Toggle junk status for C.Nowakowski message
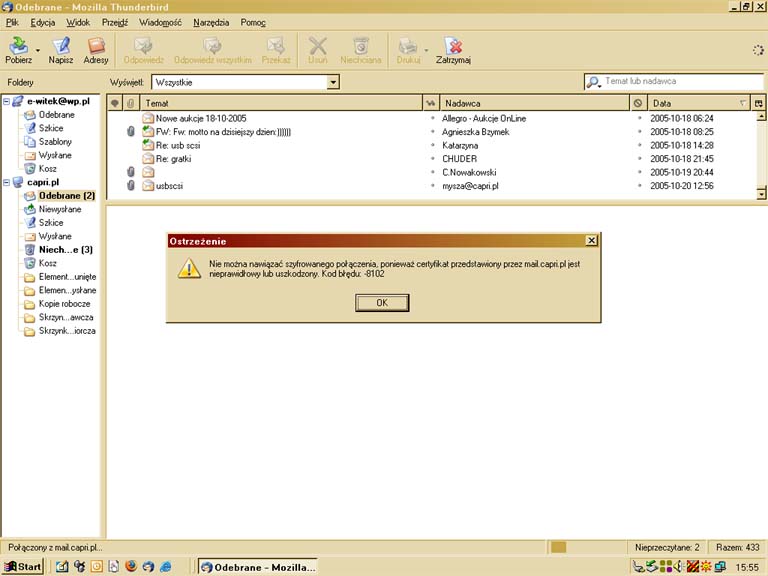This screenshot has width=768, height=576. point(639,172)
